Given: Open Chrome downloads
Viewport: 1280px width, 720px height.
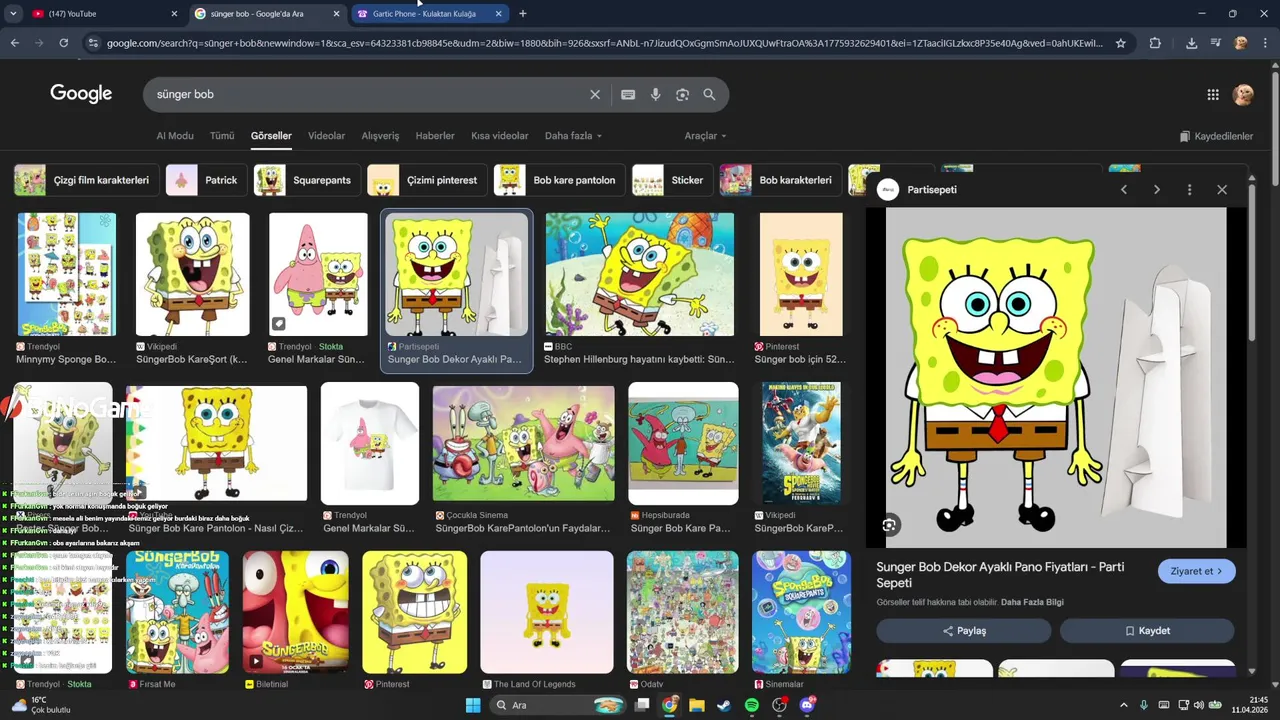Looking at the screenshot, I should coord(1191,43).
